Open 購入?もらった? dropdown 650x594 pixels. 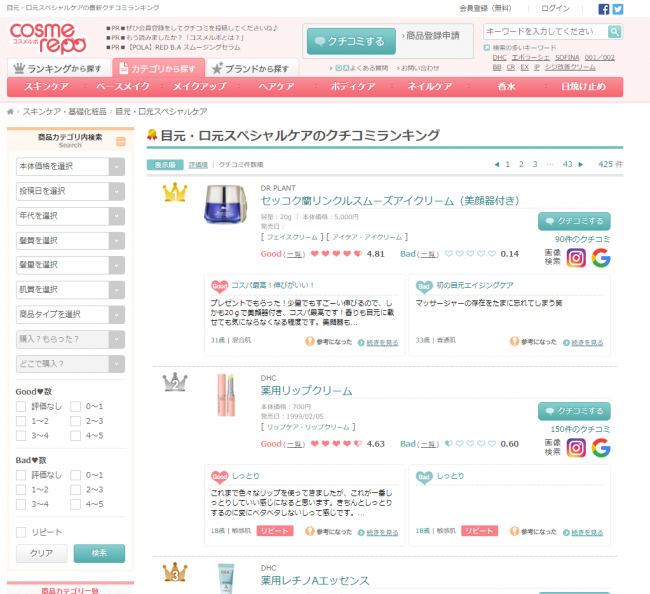click(x=70, y=339)
